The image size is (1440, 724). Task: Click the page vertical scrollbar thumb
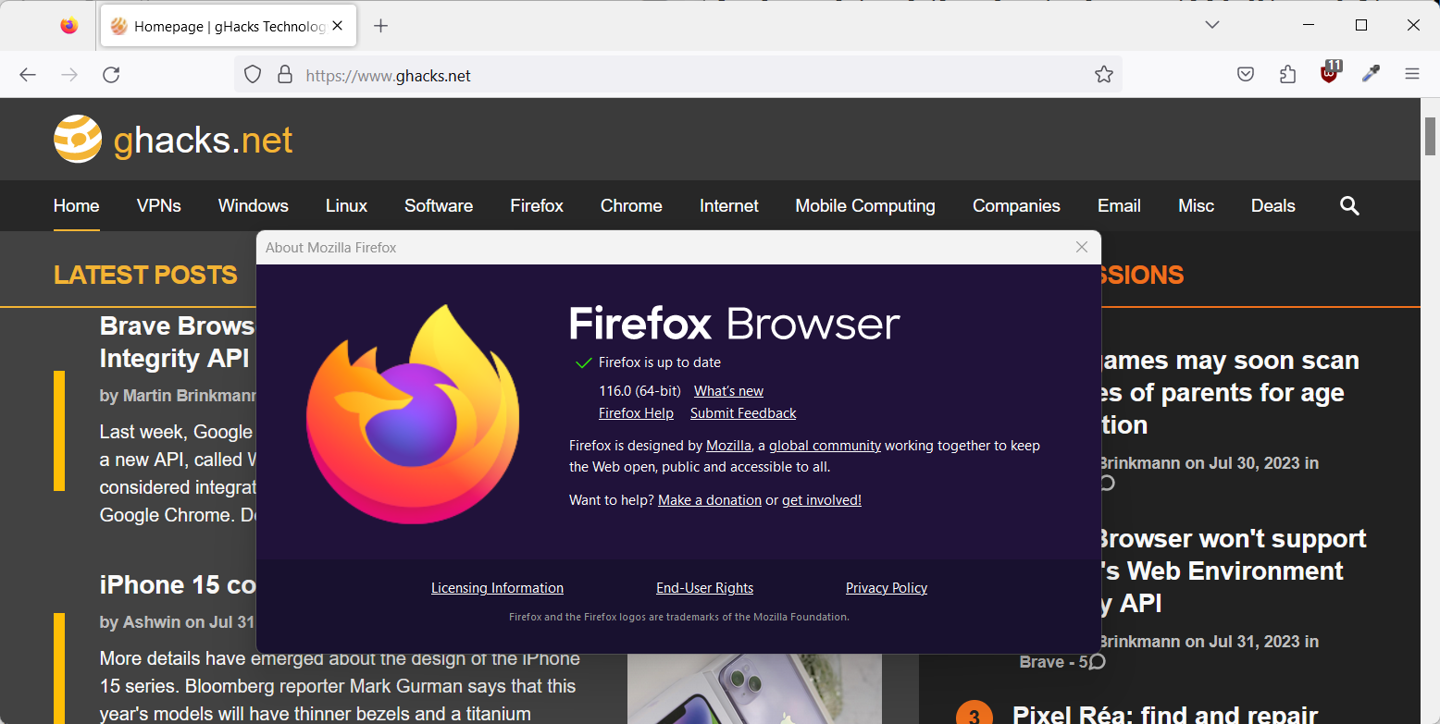point(1430,136)
